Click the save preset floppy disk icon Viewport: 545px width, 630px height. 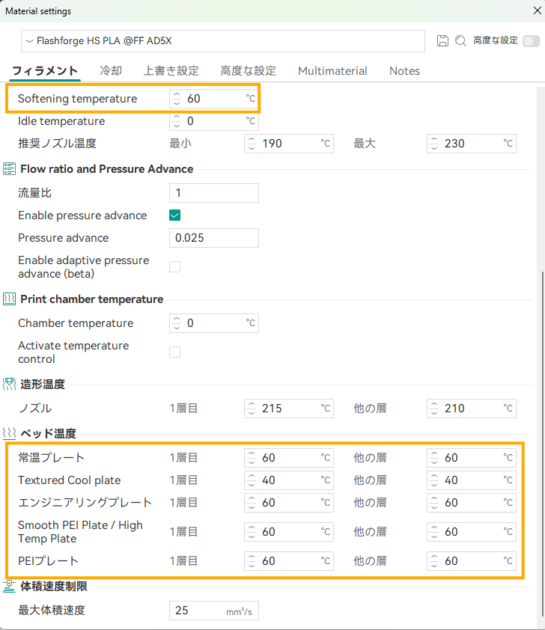[443, 41]
